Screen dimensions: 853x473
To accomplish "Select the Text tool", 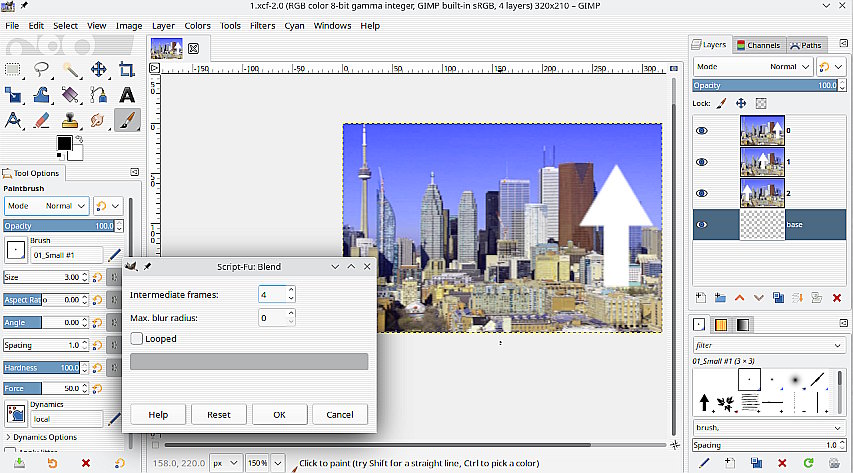I will pos(127,95).
